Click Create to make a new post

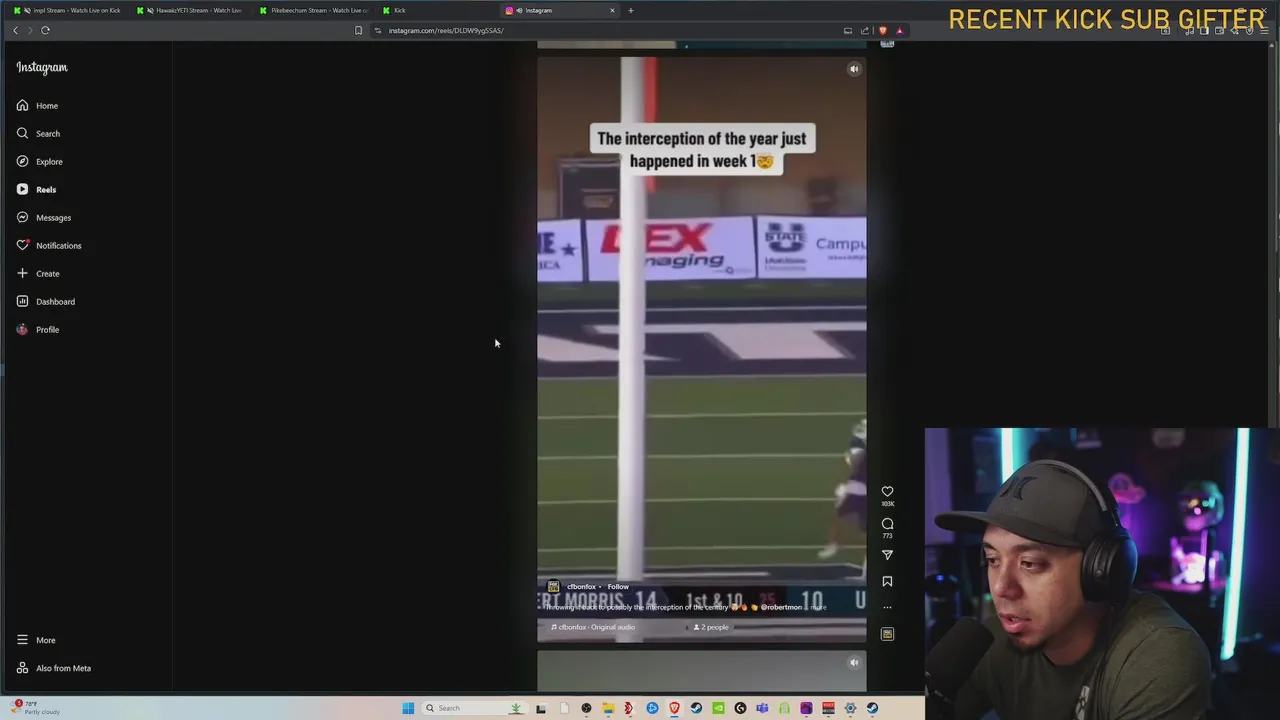[x=38, y=273]
